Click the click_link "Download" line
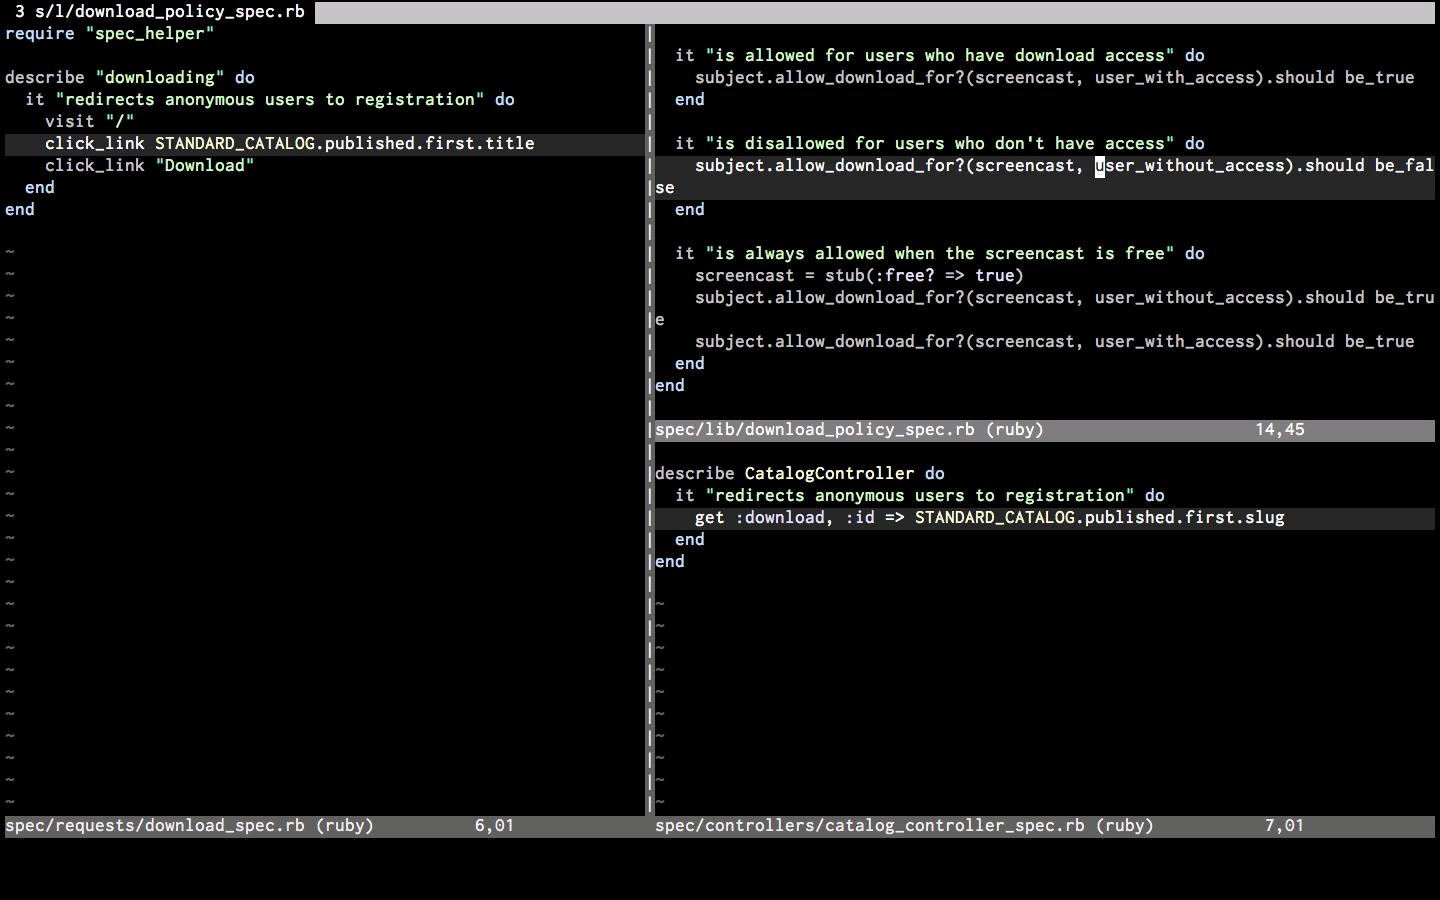This screenshot has width=1440, height=900. [150, 166]
